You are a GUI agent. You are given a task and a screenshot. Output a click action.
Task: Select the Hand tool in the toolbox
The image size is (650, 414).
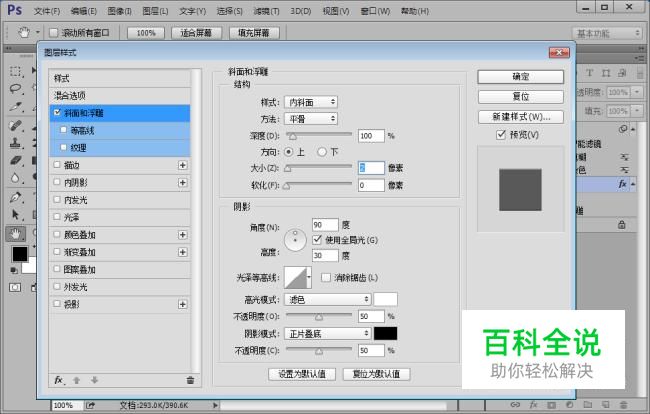pyautogui.click(x=15, y=234)
